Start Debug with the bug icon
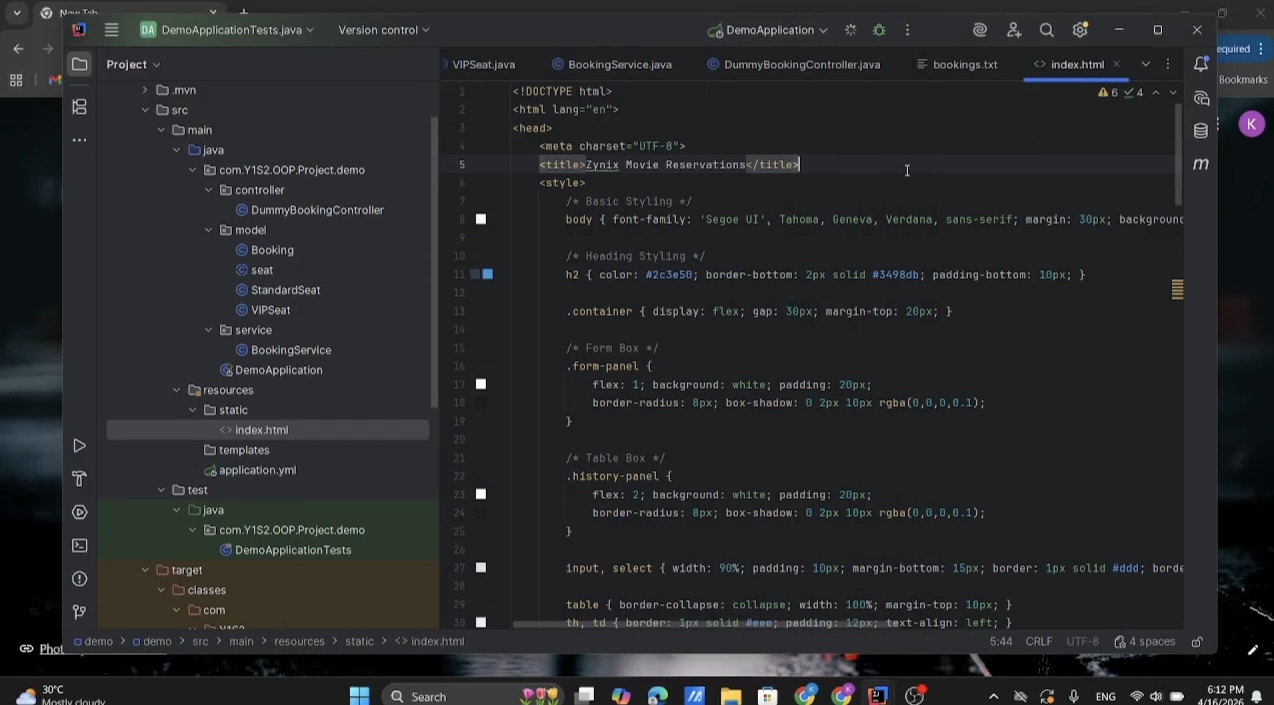The height and width of the screenshot is (705, 1274). coord(879,30)
